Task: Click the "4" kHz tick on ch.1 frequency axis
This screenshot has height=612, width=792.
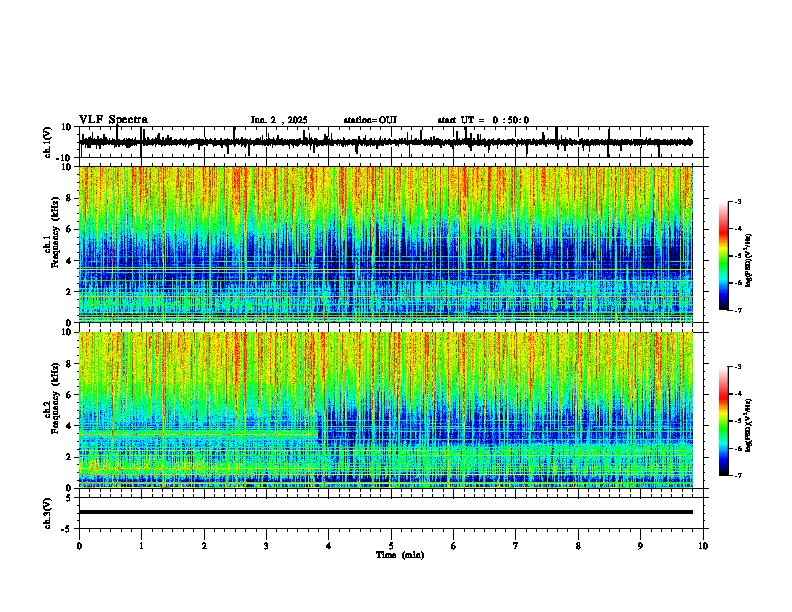Action: tap(69, 261)
